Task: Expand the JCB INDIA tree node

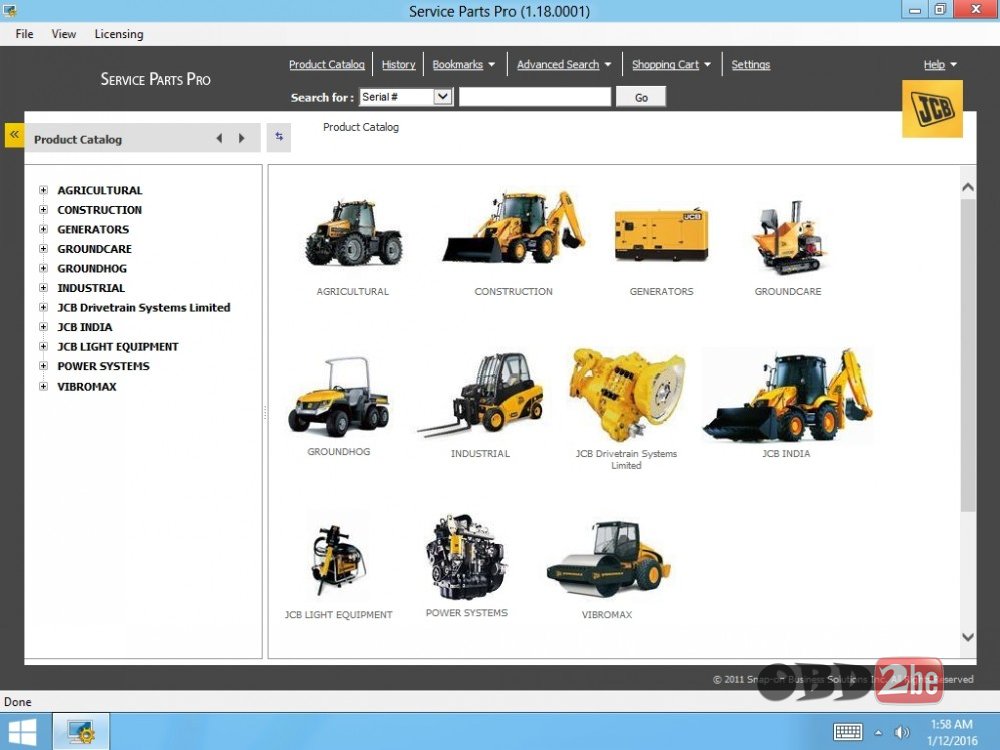Action: tap(43, 327)
